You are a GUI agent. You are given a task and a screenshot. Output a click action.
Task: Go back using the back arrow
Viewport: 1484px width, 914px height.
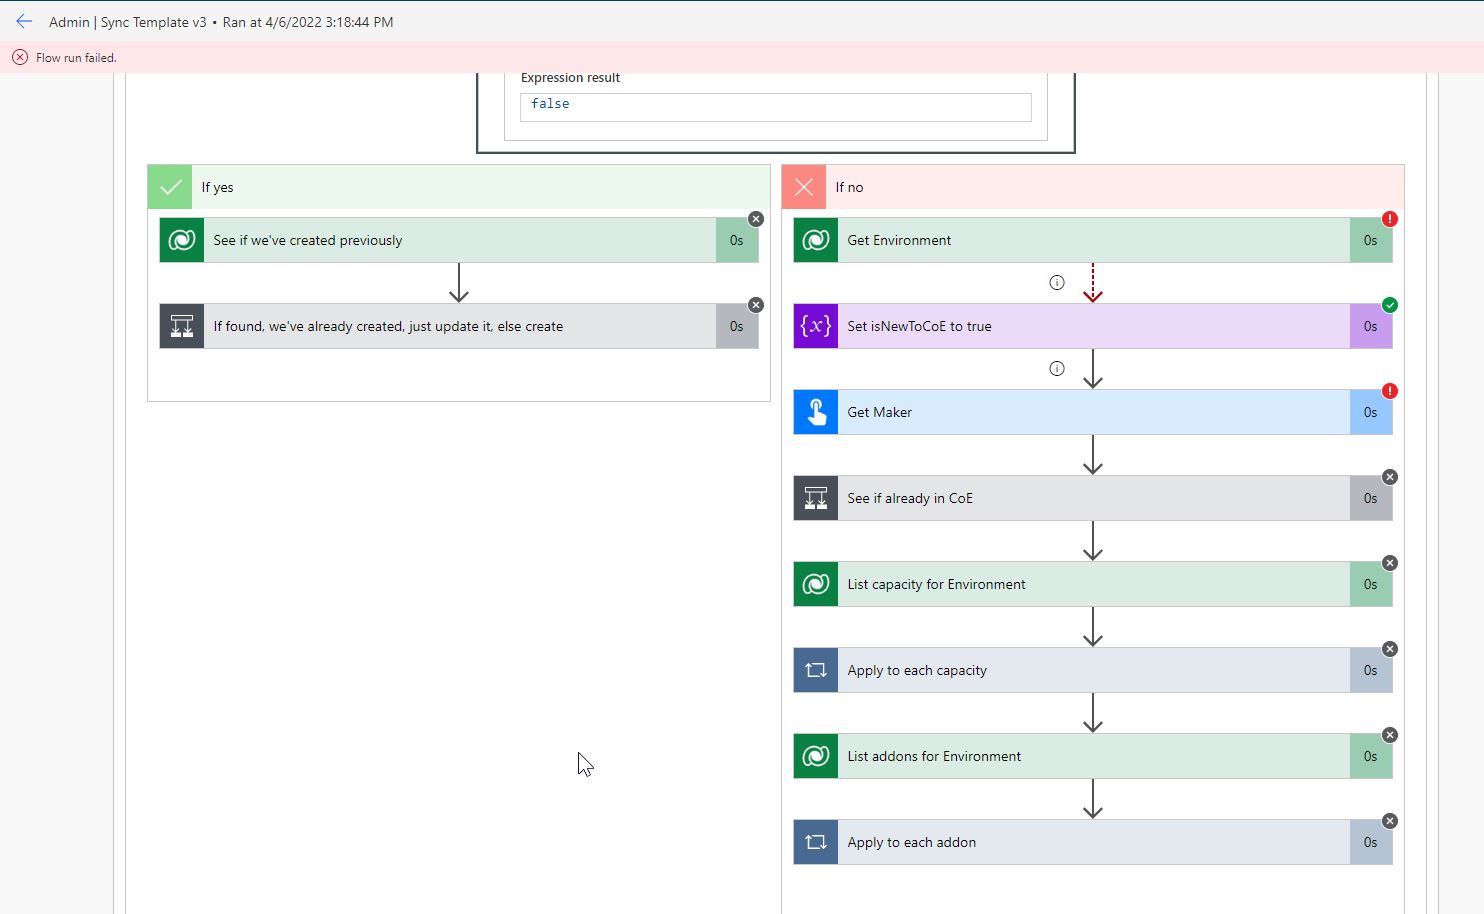24,21
